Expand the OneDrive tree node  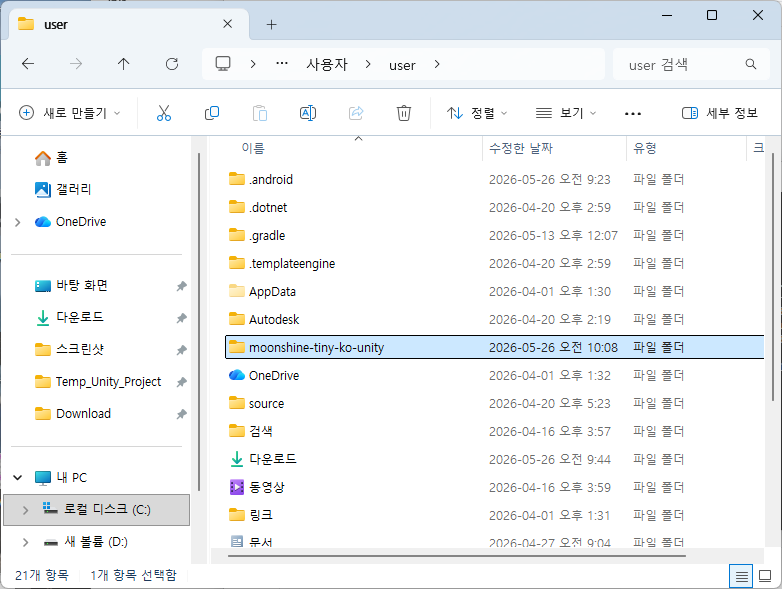pyautogui.click(x=17, y=222)
